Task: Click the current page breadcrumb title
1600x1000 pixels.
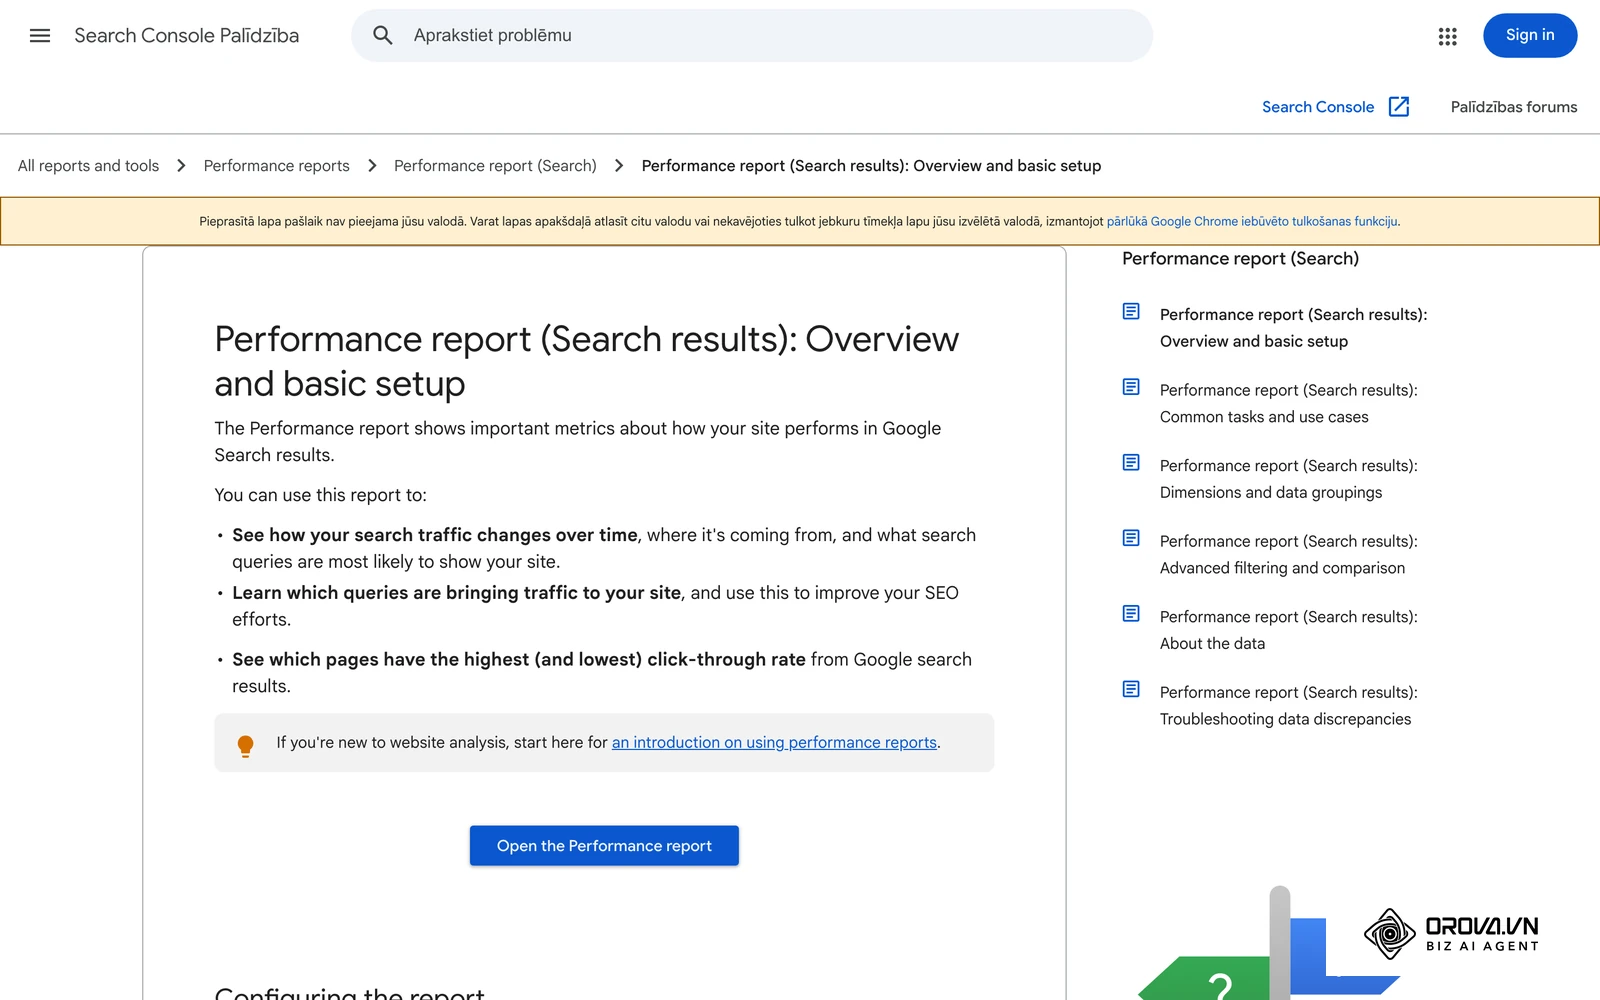Action: [x=871, y=166]
